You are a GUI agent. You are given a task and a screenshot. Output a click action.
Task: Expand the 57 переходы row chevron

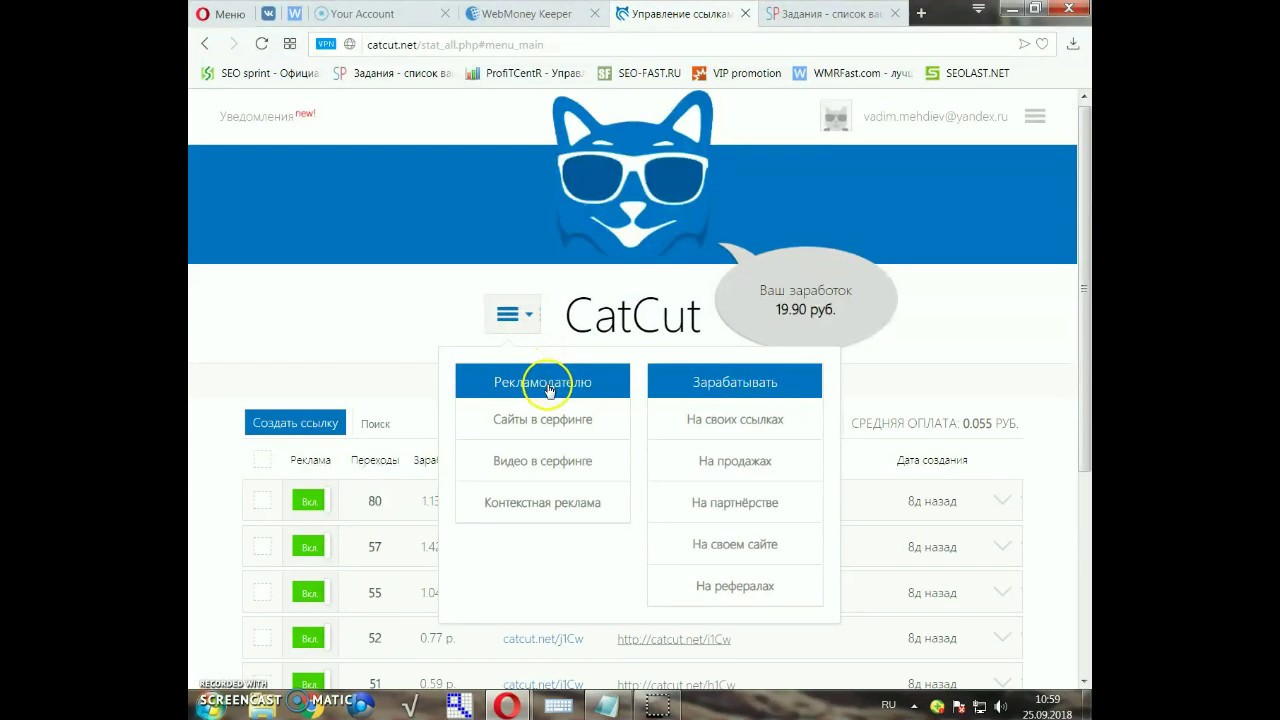pos(1002,546)
